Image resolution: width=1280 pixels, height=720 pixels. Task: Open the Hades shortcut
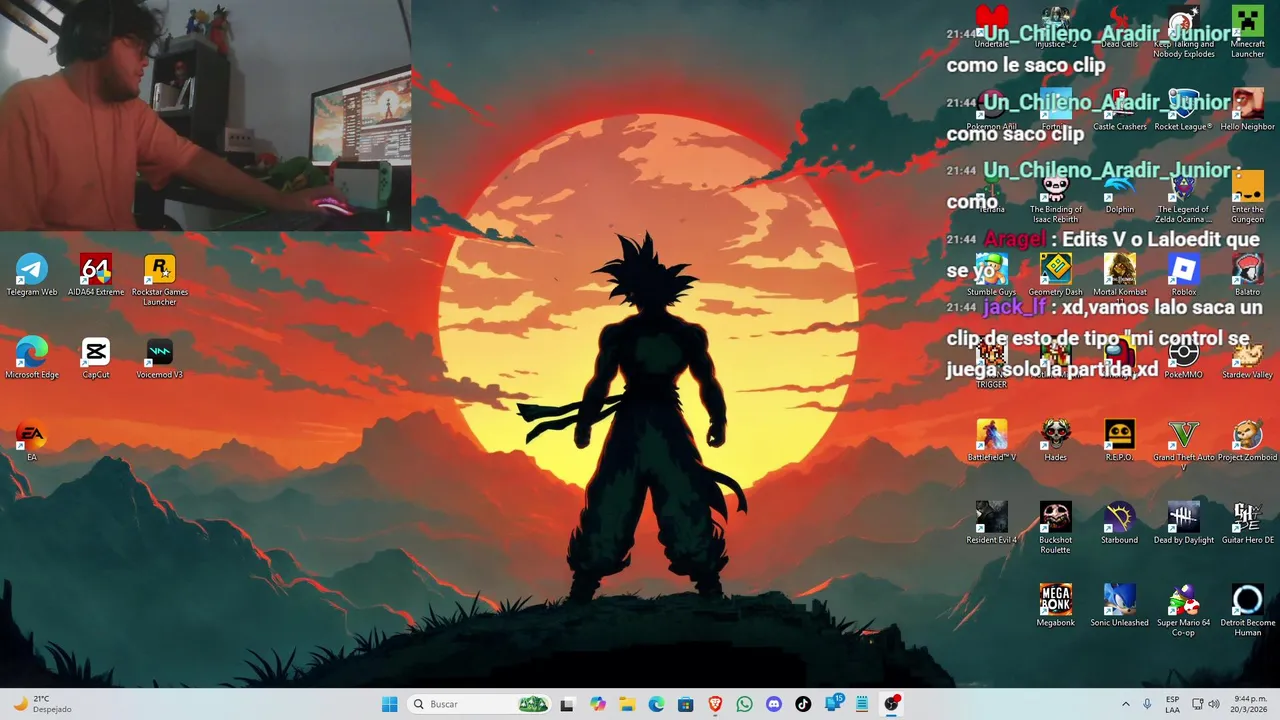click(x=1055, y=441)
